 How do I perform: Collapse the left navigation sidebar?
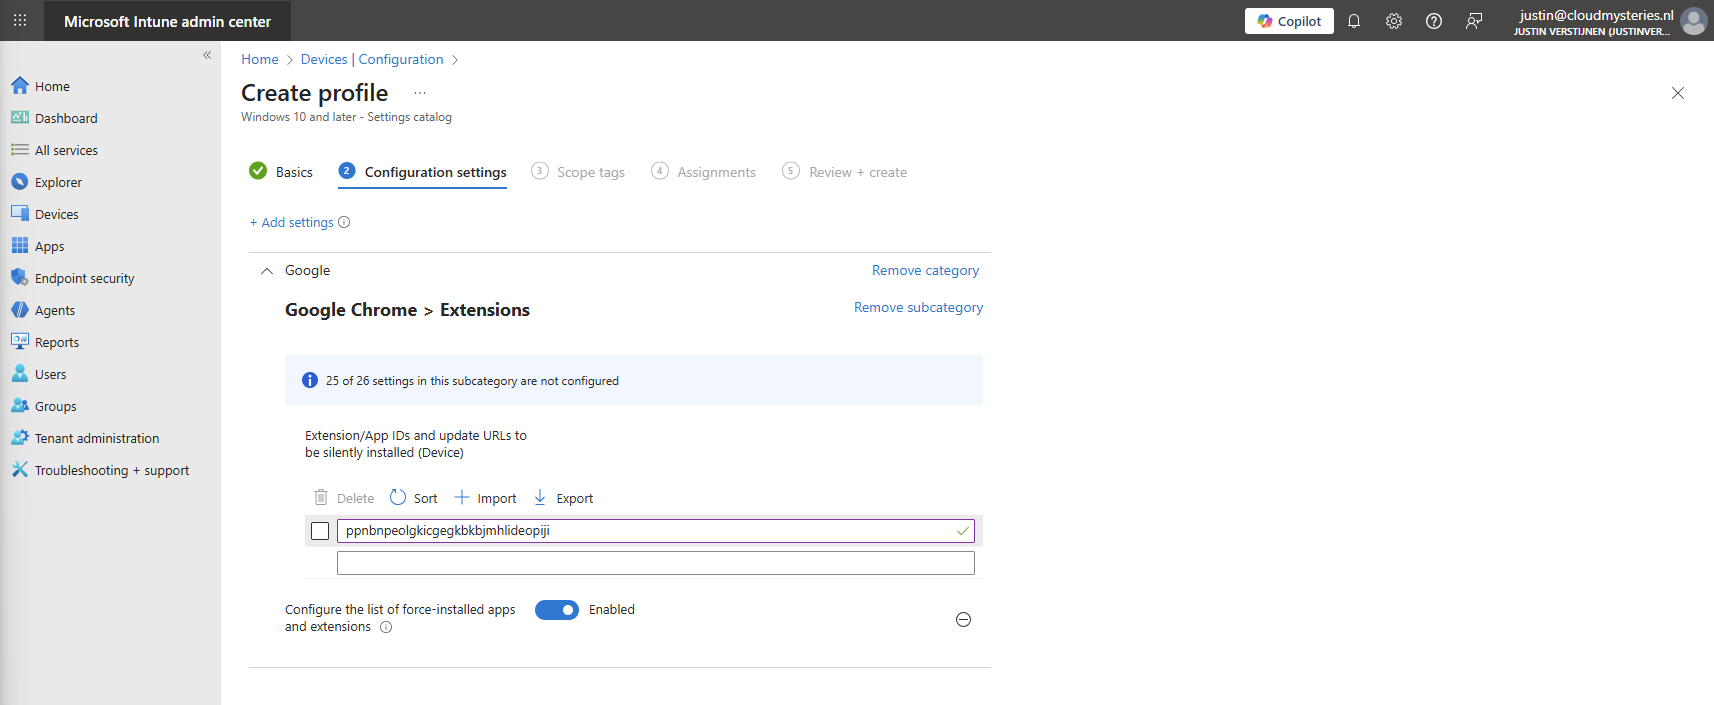coord(207,56)
